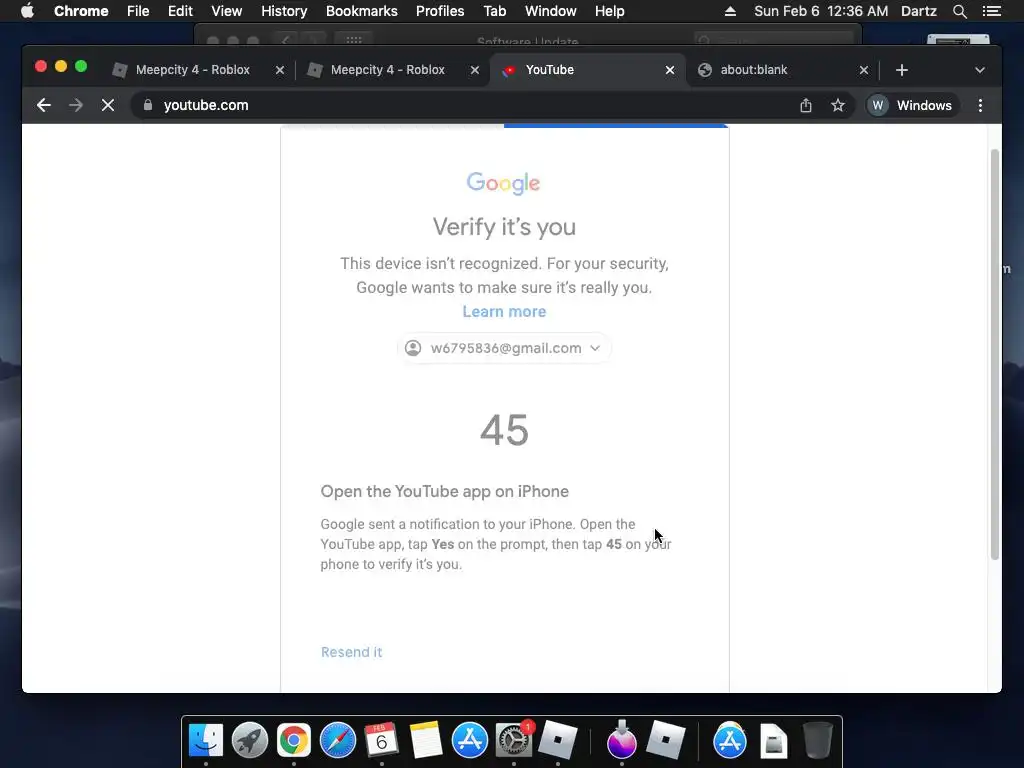
Task: Open the Chrome menu in menu bar
Action: 81,11
